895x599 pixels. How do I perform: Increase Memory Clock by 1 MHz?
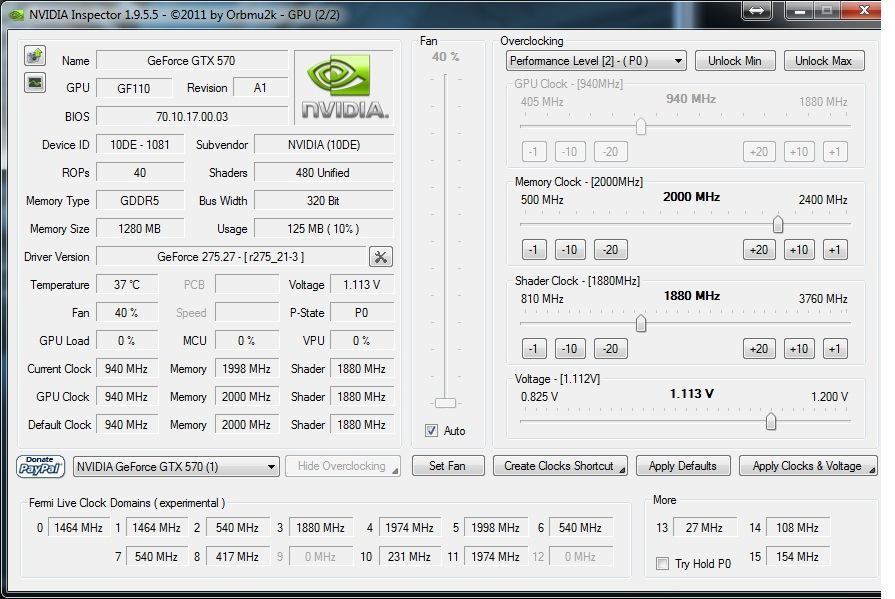click(x=835, y=250)
